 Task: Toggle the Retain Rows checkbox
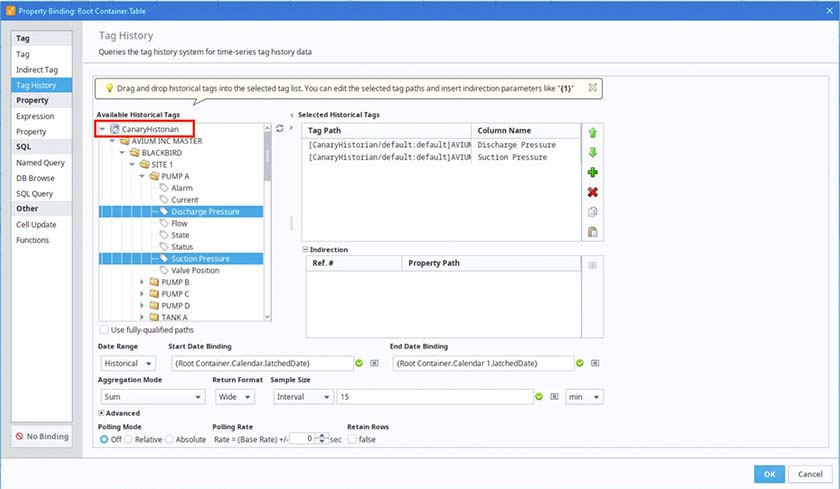click(352, 439)
